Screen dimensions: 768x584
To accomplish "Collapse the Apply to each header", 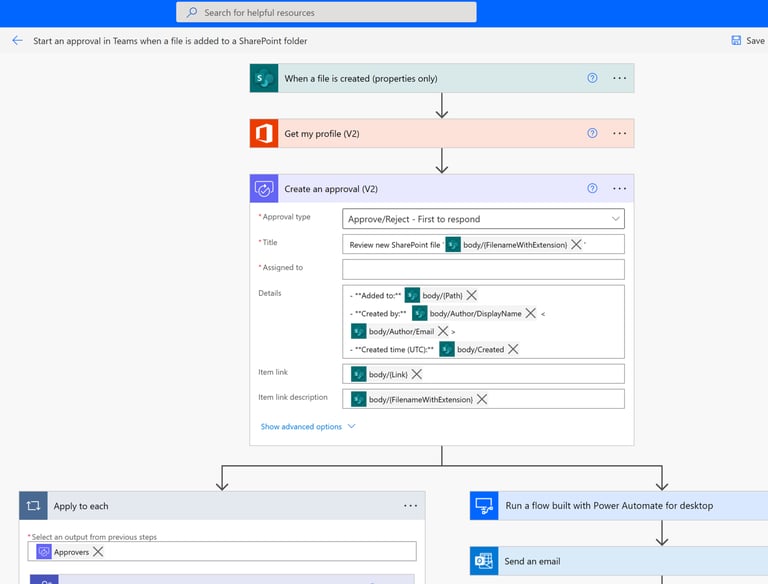I will coord(222,506).
